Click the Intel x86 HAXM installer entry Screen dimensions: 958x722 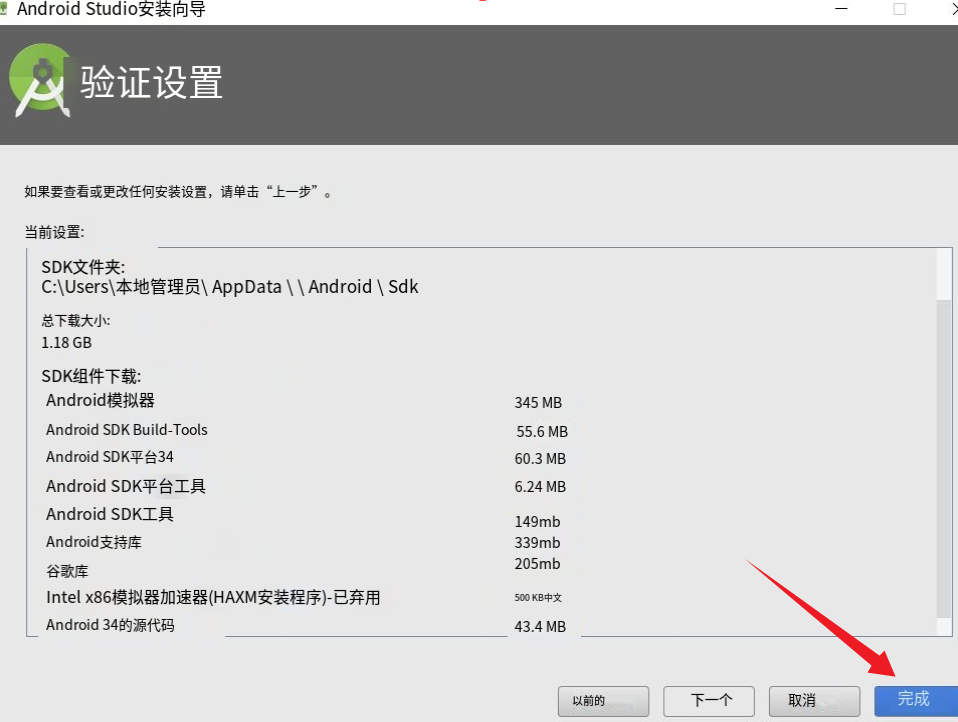coord(213,597)
